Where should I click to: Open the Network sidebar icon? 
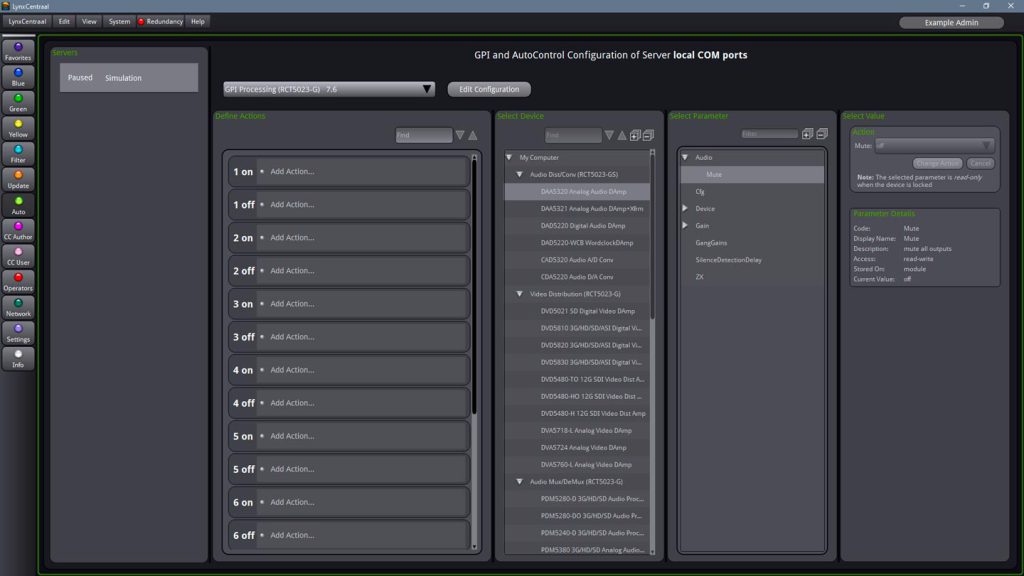pyautogui.click(x=18, y=307)
